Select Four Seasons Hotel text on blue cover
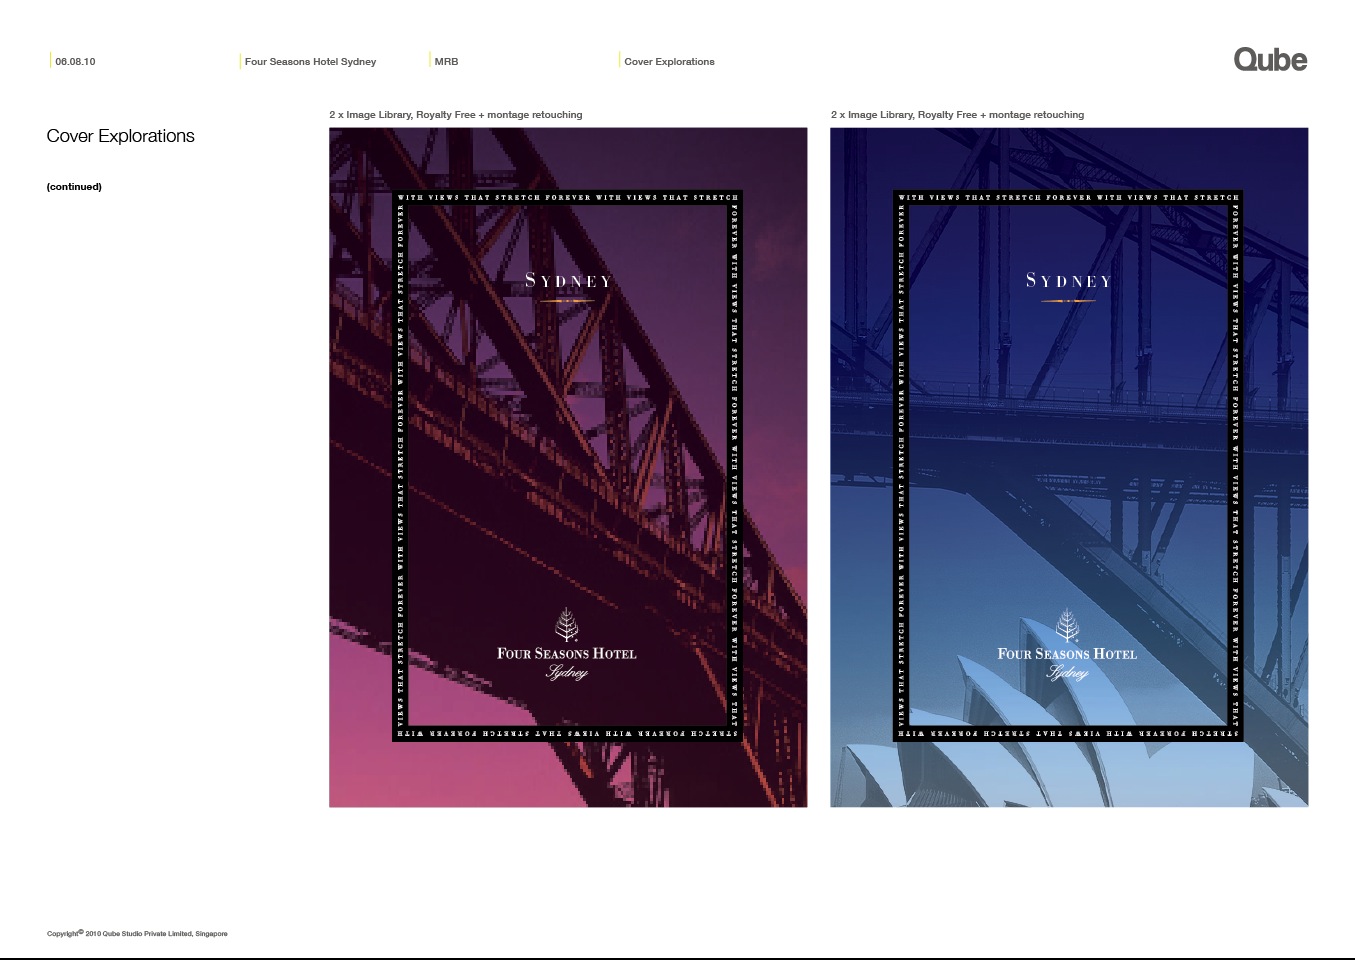Viewport: 1355px width, 960px height. click(x=1067, y=654)
